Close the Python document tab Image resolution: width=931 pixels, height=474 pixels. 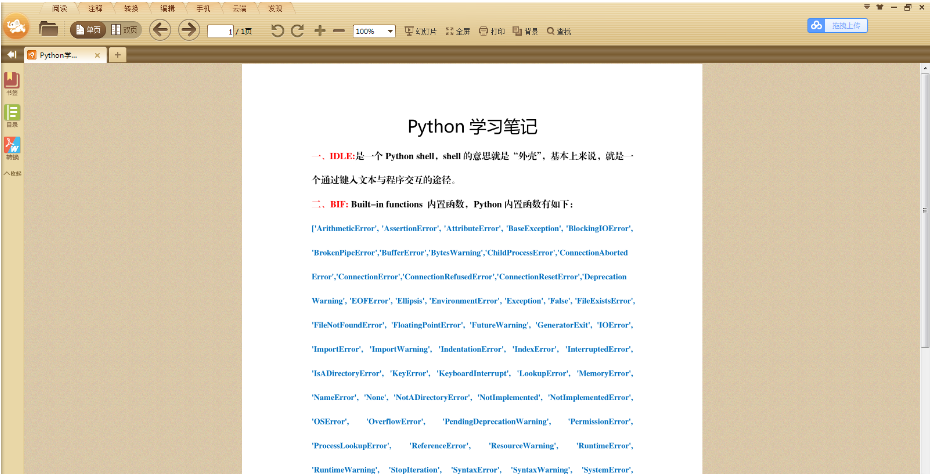click(x=97, y=55)
